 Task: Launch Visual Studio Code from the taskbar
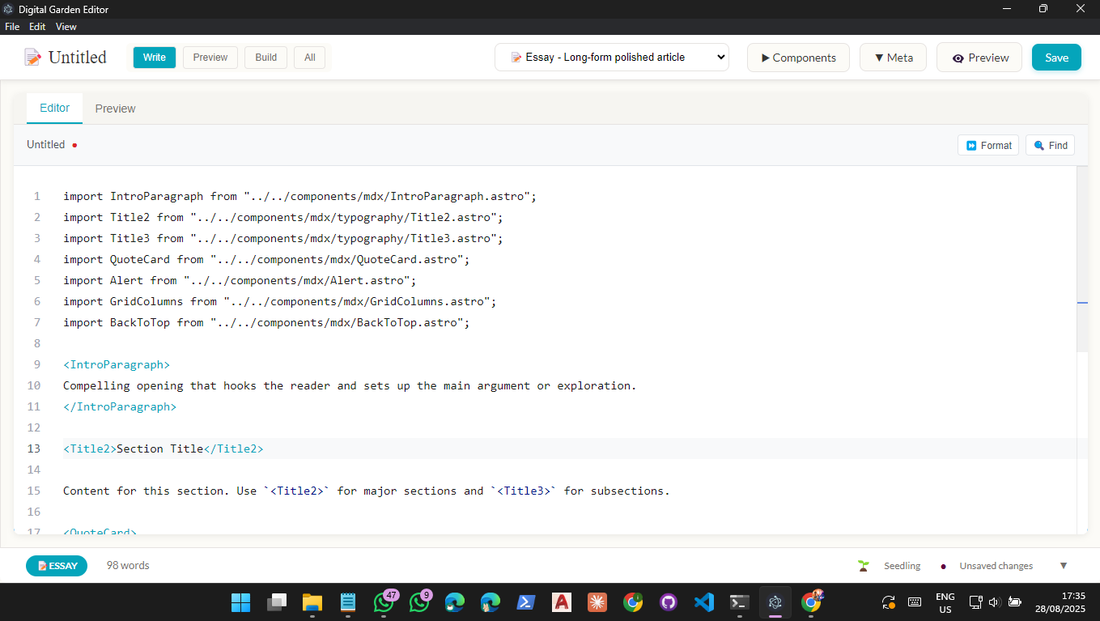[704, 603]
